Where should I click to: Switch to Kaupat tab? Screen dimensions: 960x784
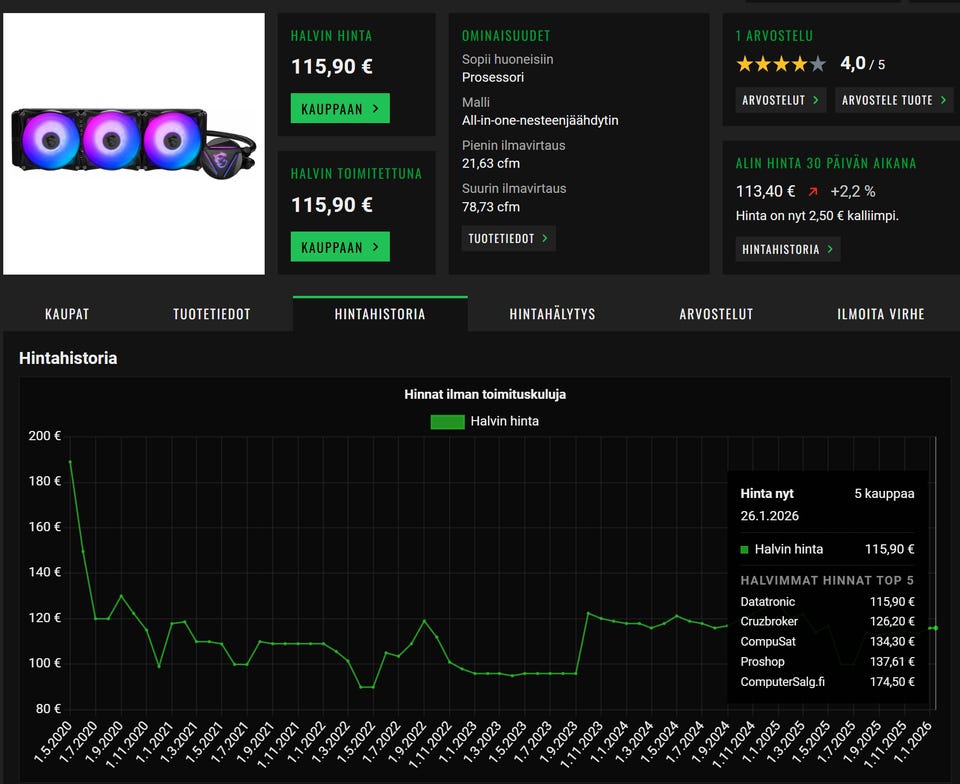(x=67, y=314)
